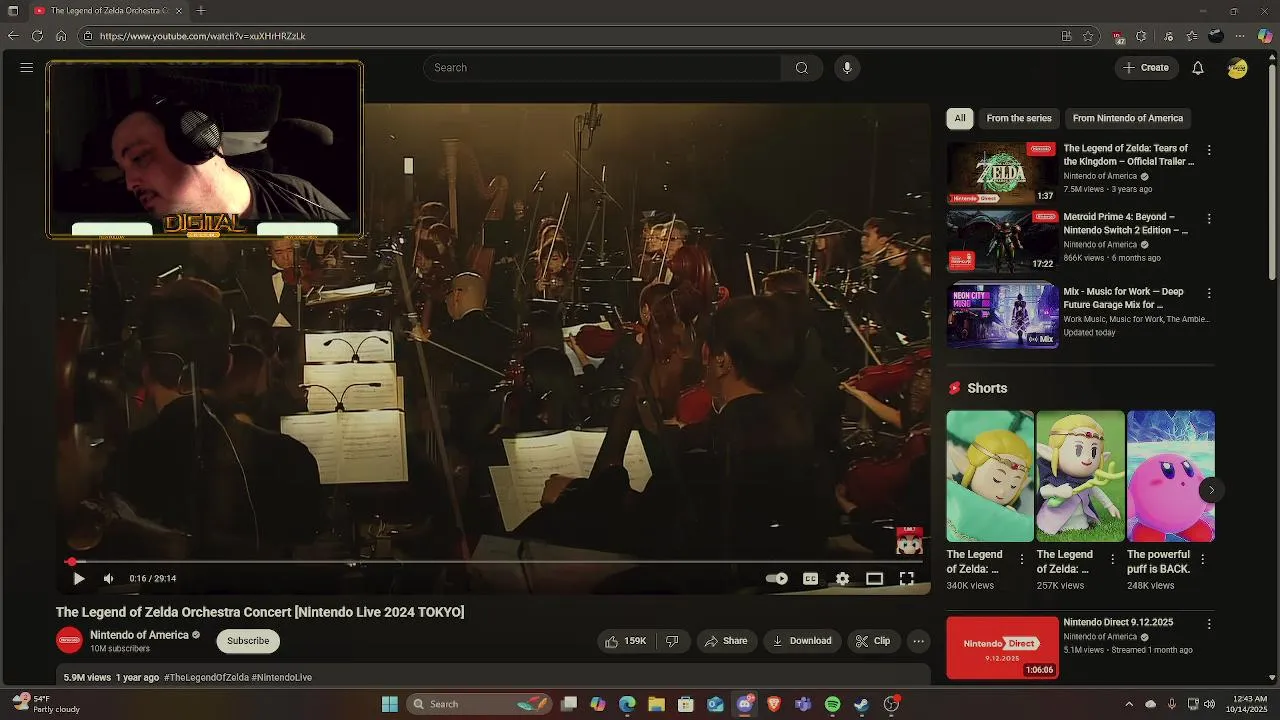
Task: Open Mix - Music for Work thumbnail
Action: pos(1002,315)
